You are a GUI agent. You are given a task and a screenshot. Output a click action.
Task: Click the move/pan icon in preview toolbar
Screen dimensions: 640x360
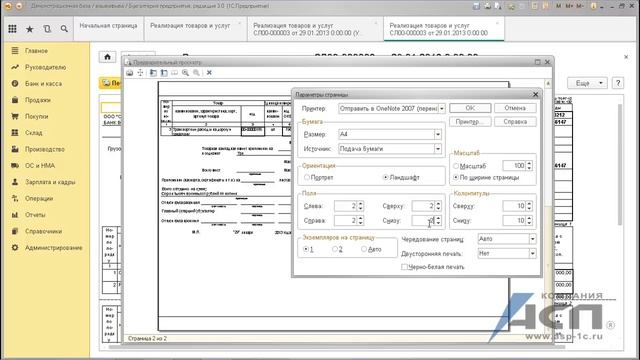[x=140, y=73]
